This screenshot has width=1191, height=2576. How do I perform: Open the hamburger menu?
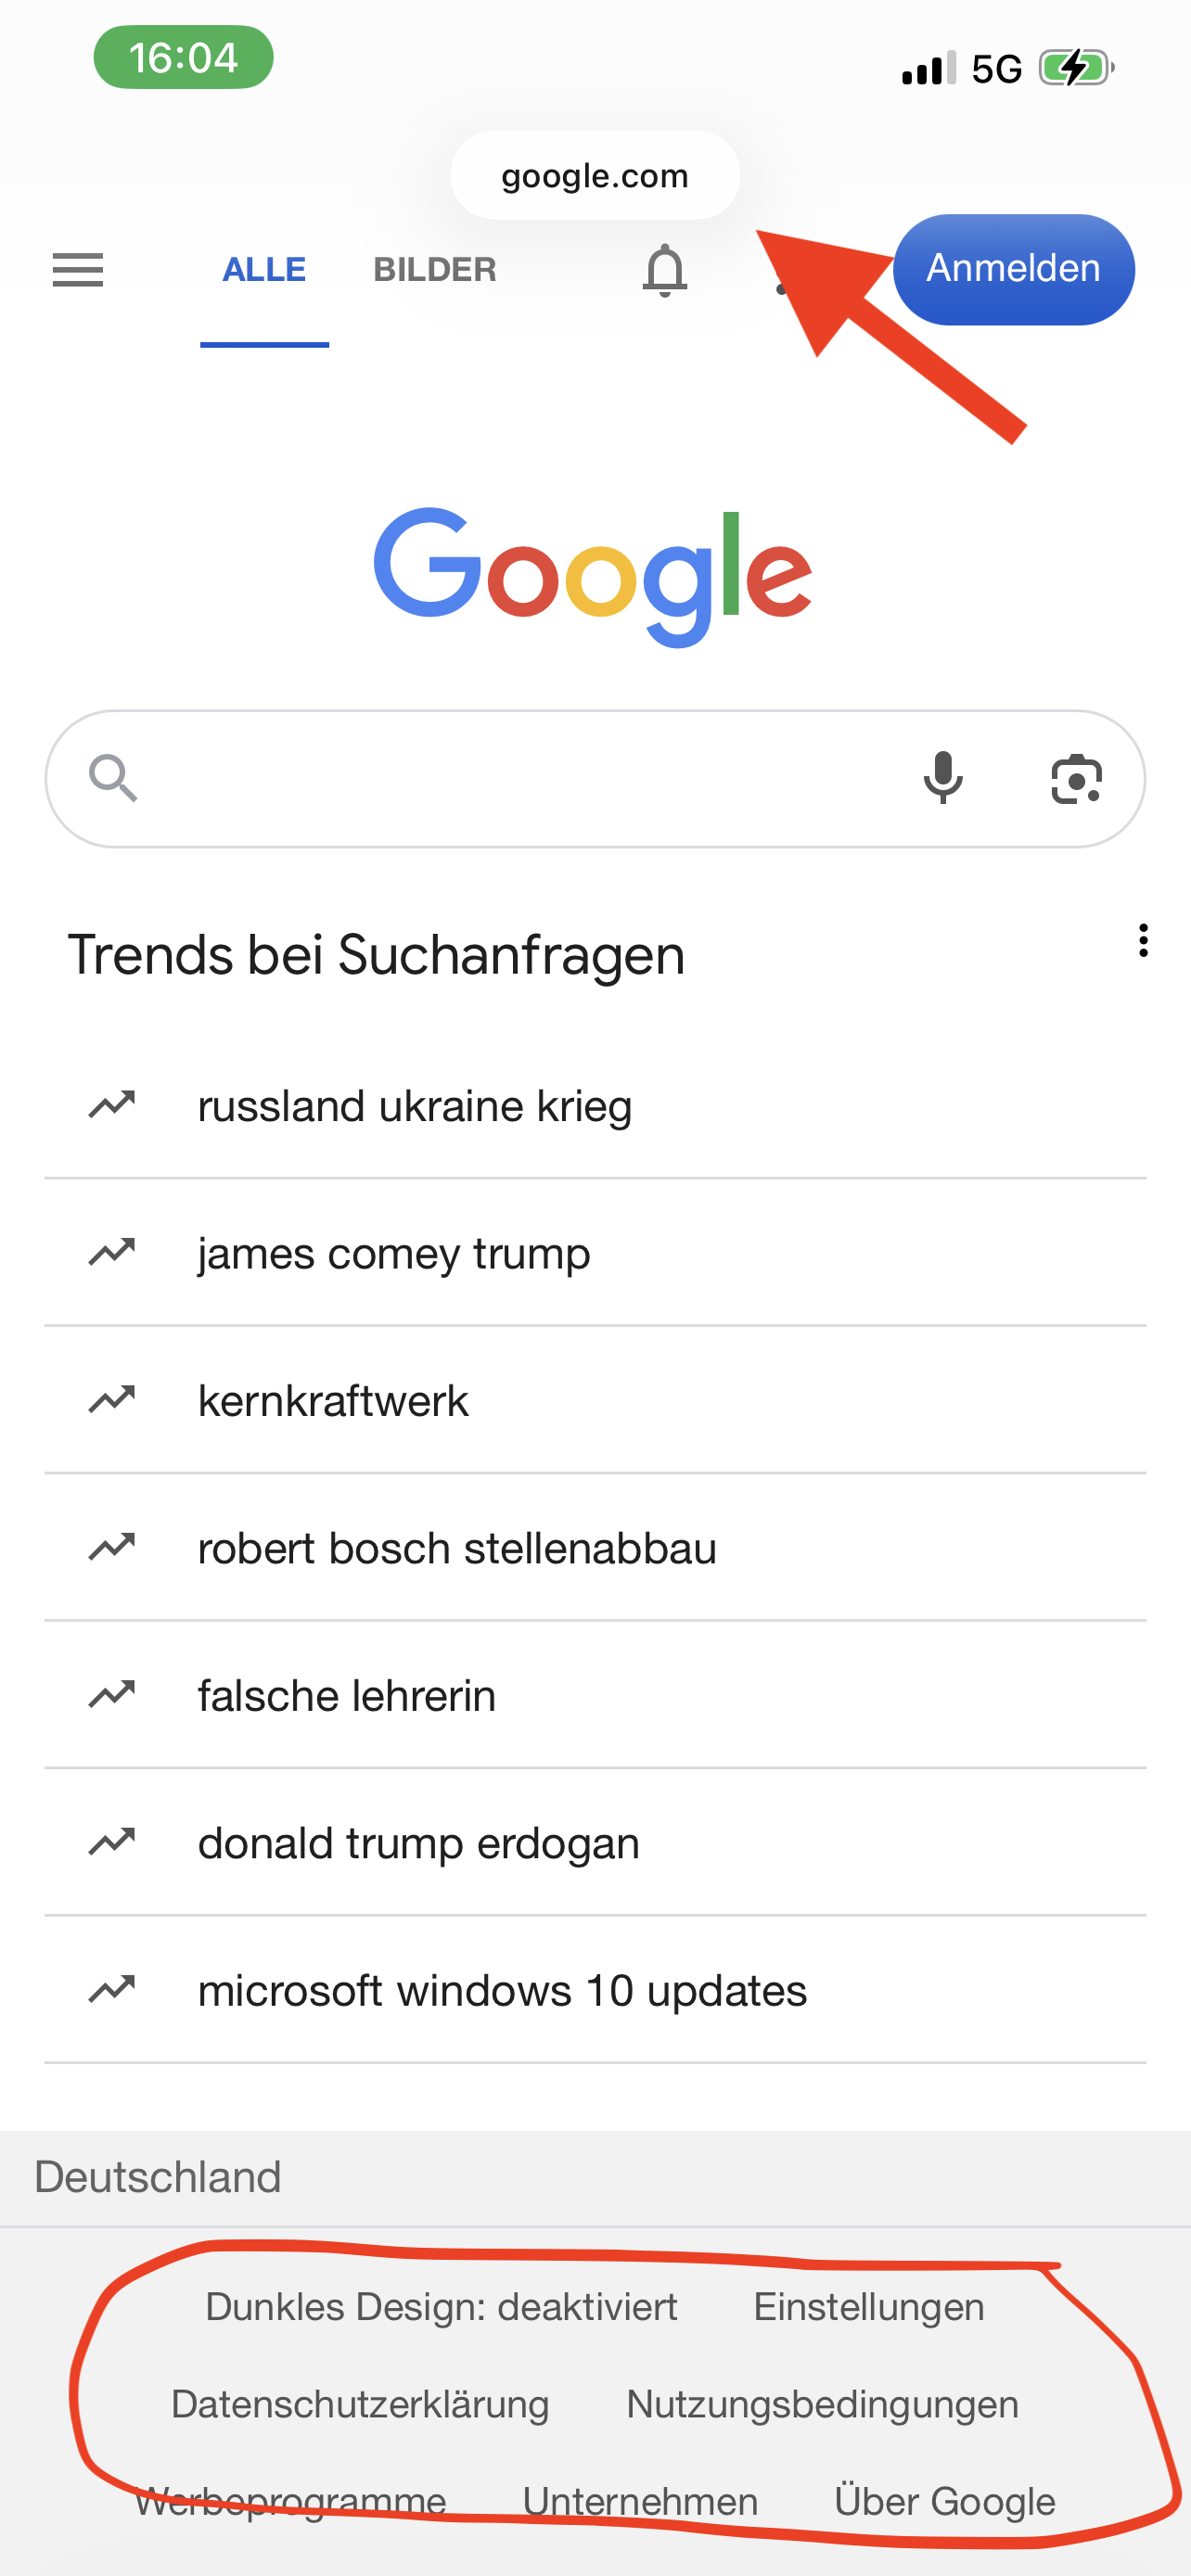click(78, 270)
